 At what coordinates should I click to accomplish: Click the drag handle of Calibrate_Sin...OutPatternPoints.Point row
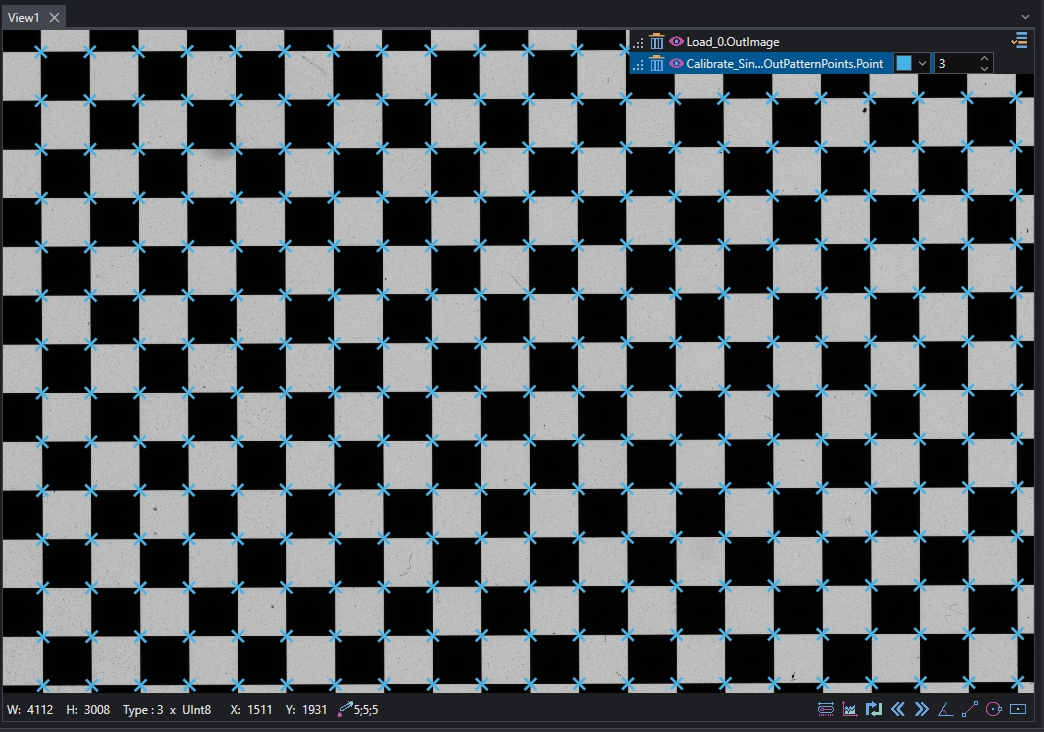point(638,65)
